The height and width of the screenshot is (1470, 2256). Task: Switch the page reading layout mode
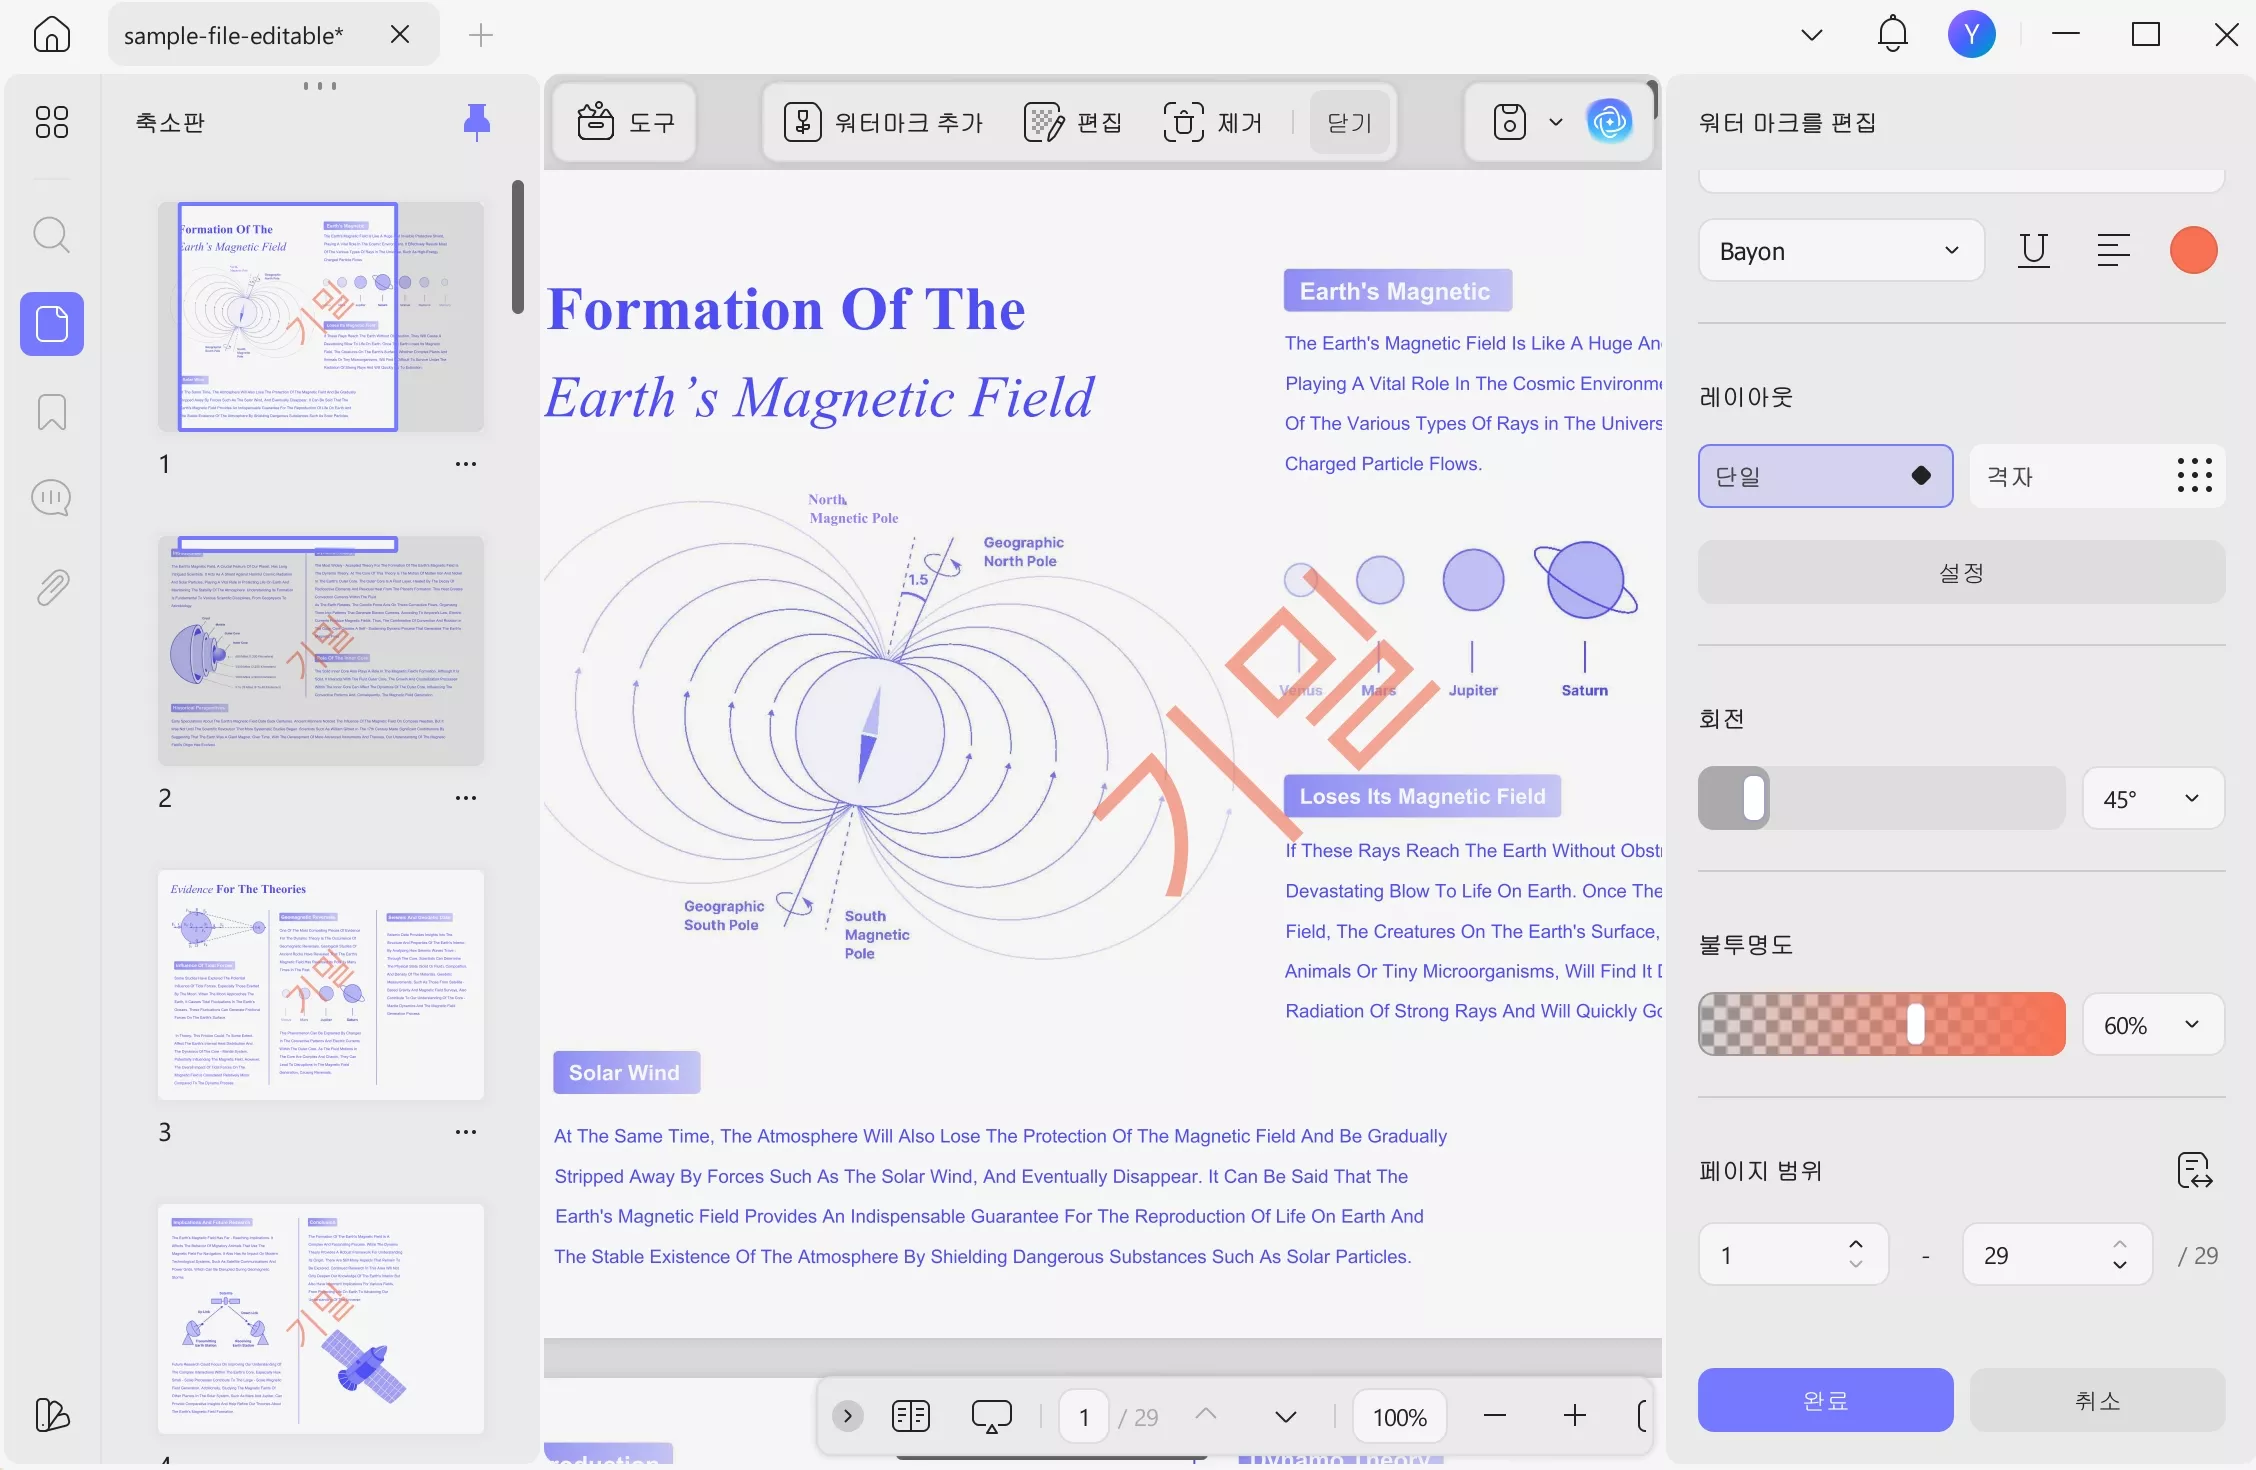[x=910, y=1416]
